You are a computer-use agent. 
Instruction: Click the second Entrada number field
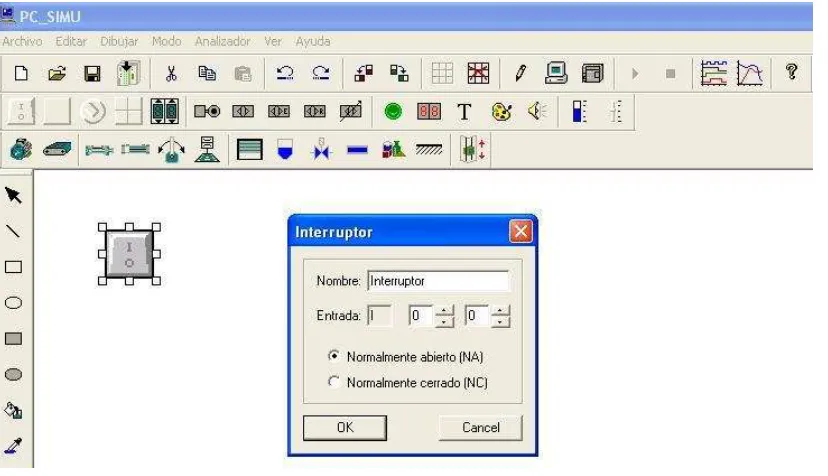point(477,316)
